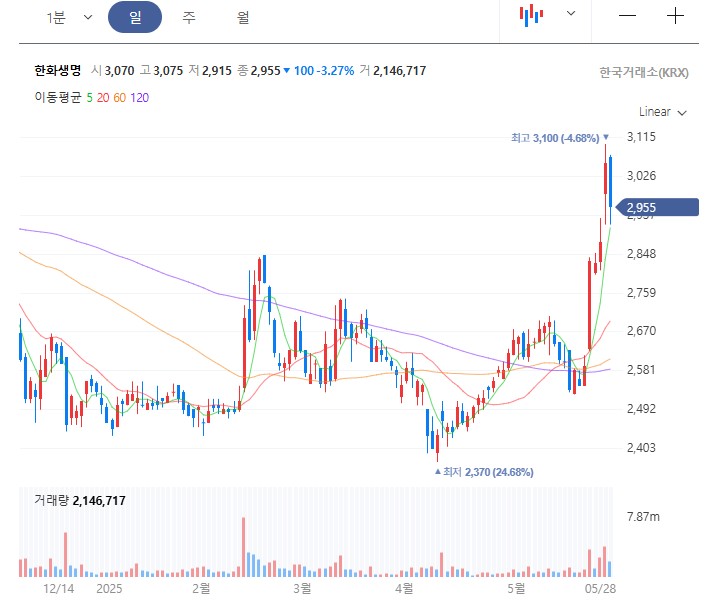
Task: Click the 한화생명 stock name
Action: (x=58, y=71)
